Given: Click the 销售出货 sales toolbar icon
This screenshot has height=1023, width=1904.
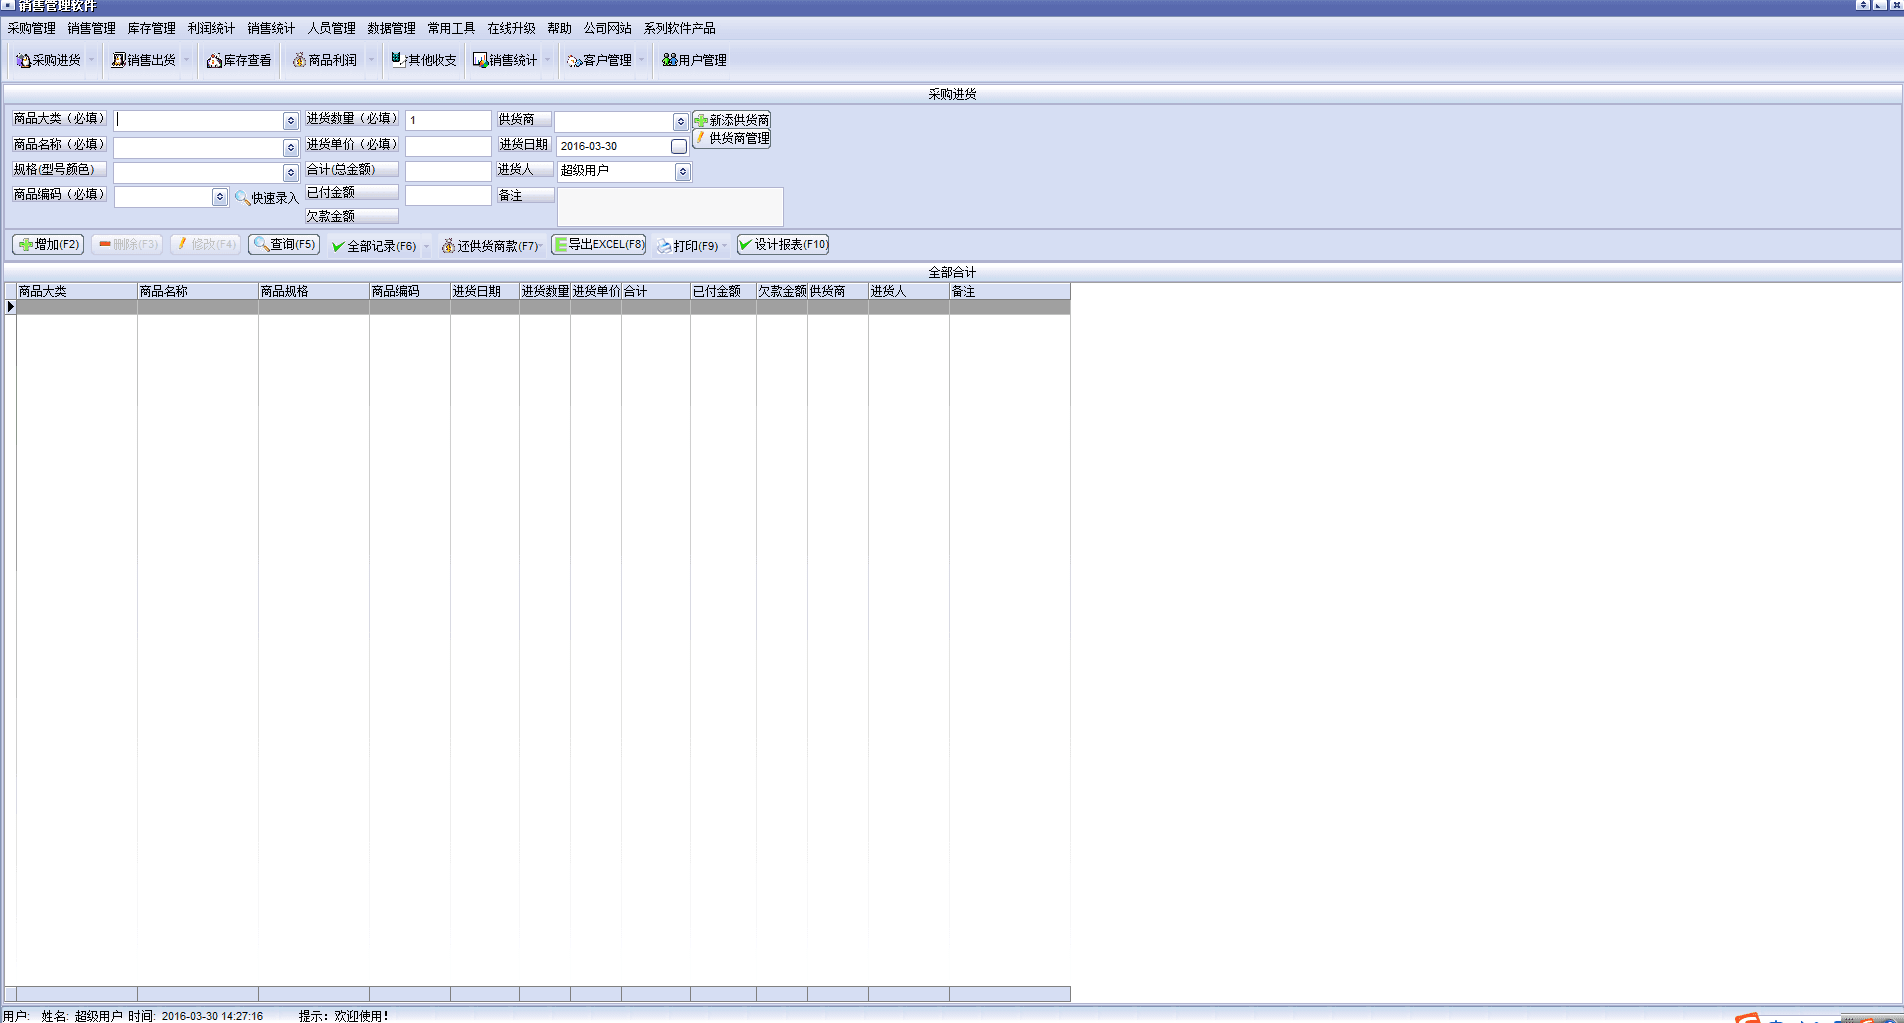Looking at the screenshot, I should [x=118, y=61].
